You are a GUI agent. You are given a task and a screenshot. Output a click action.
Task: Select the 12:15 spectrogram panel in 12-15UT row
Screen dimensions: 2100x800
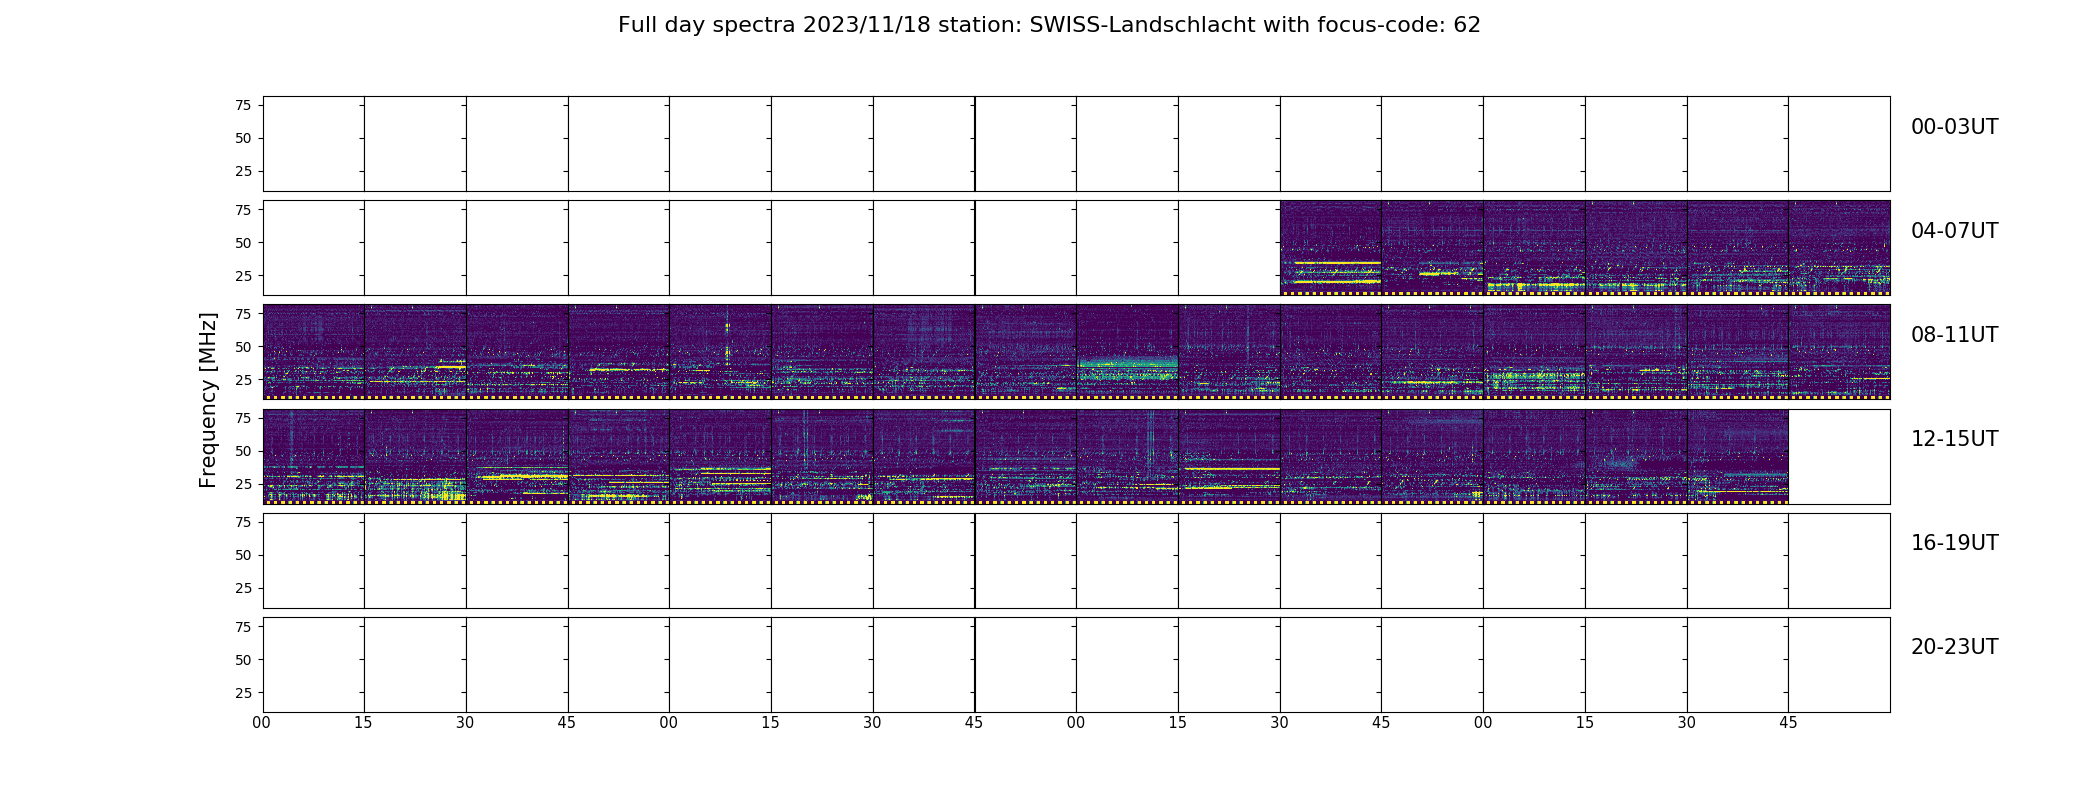[416, 456]
